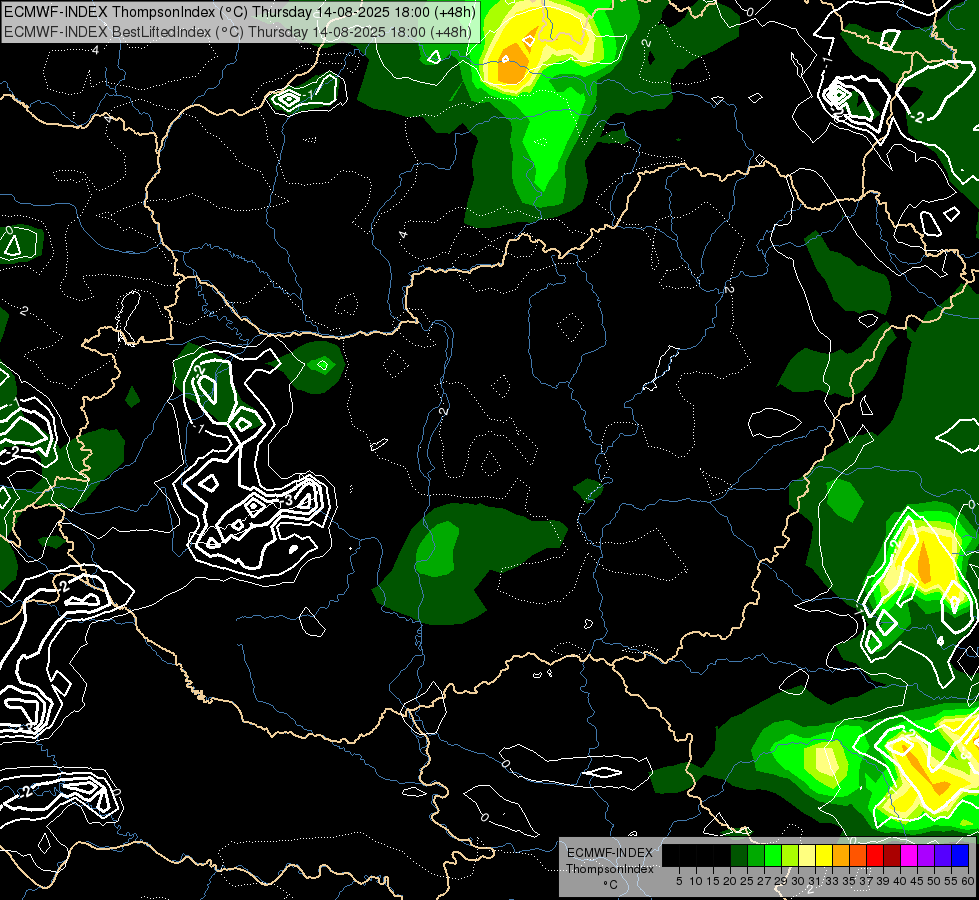Screen dimensions: 979x900
Task: Click the '°C' unit label in legend
Action: tap(611, 884)
